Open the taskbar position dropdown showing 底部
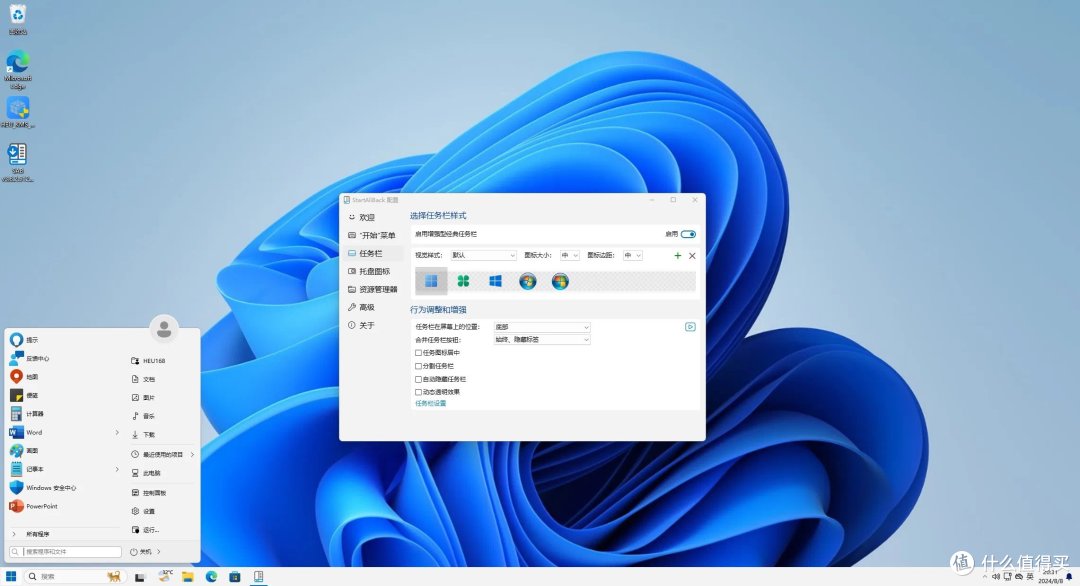The image size is (1080, 586). point(542,327)
